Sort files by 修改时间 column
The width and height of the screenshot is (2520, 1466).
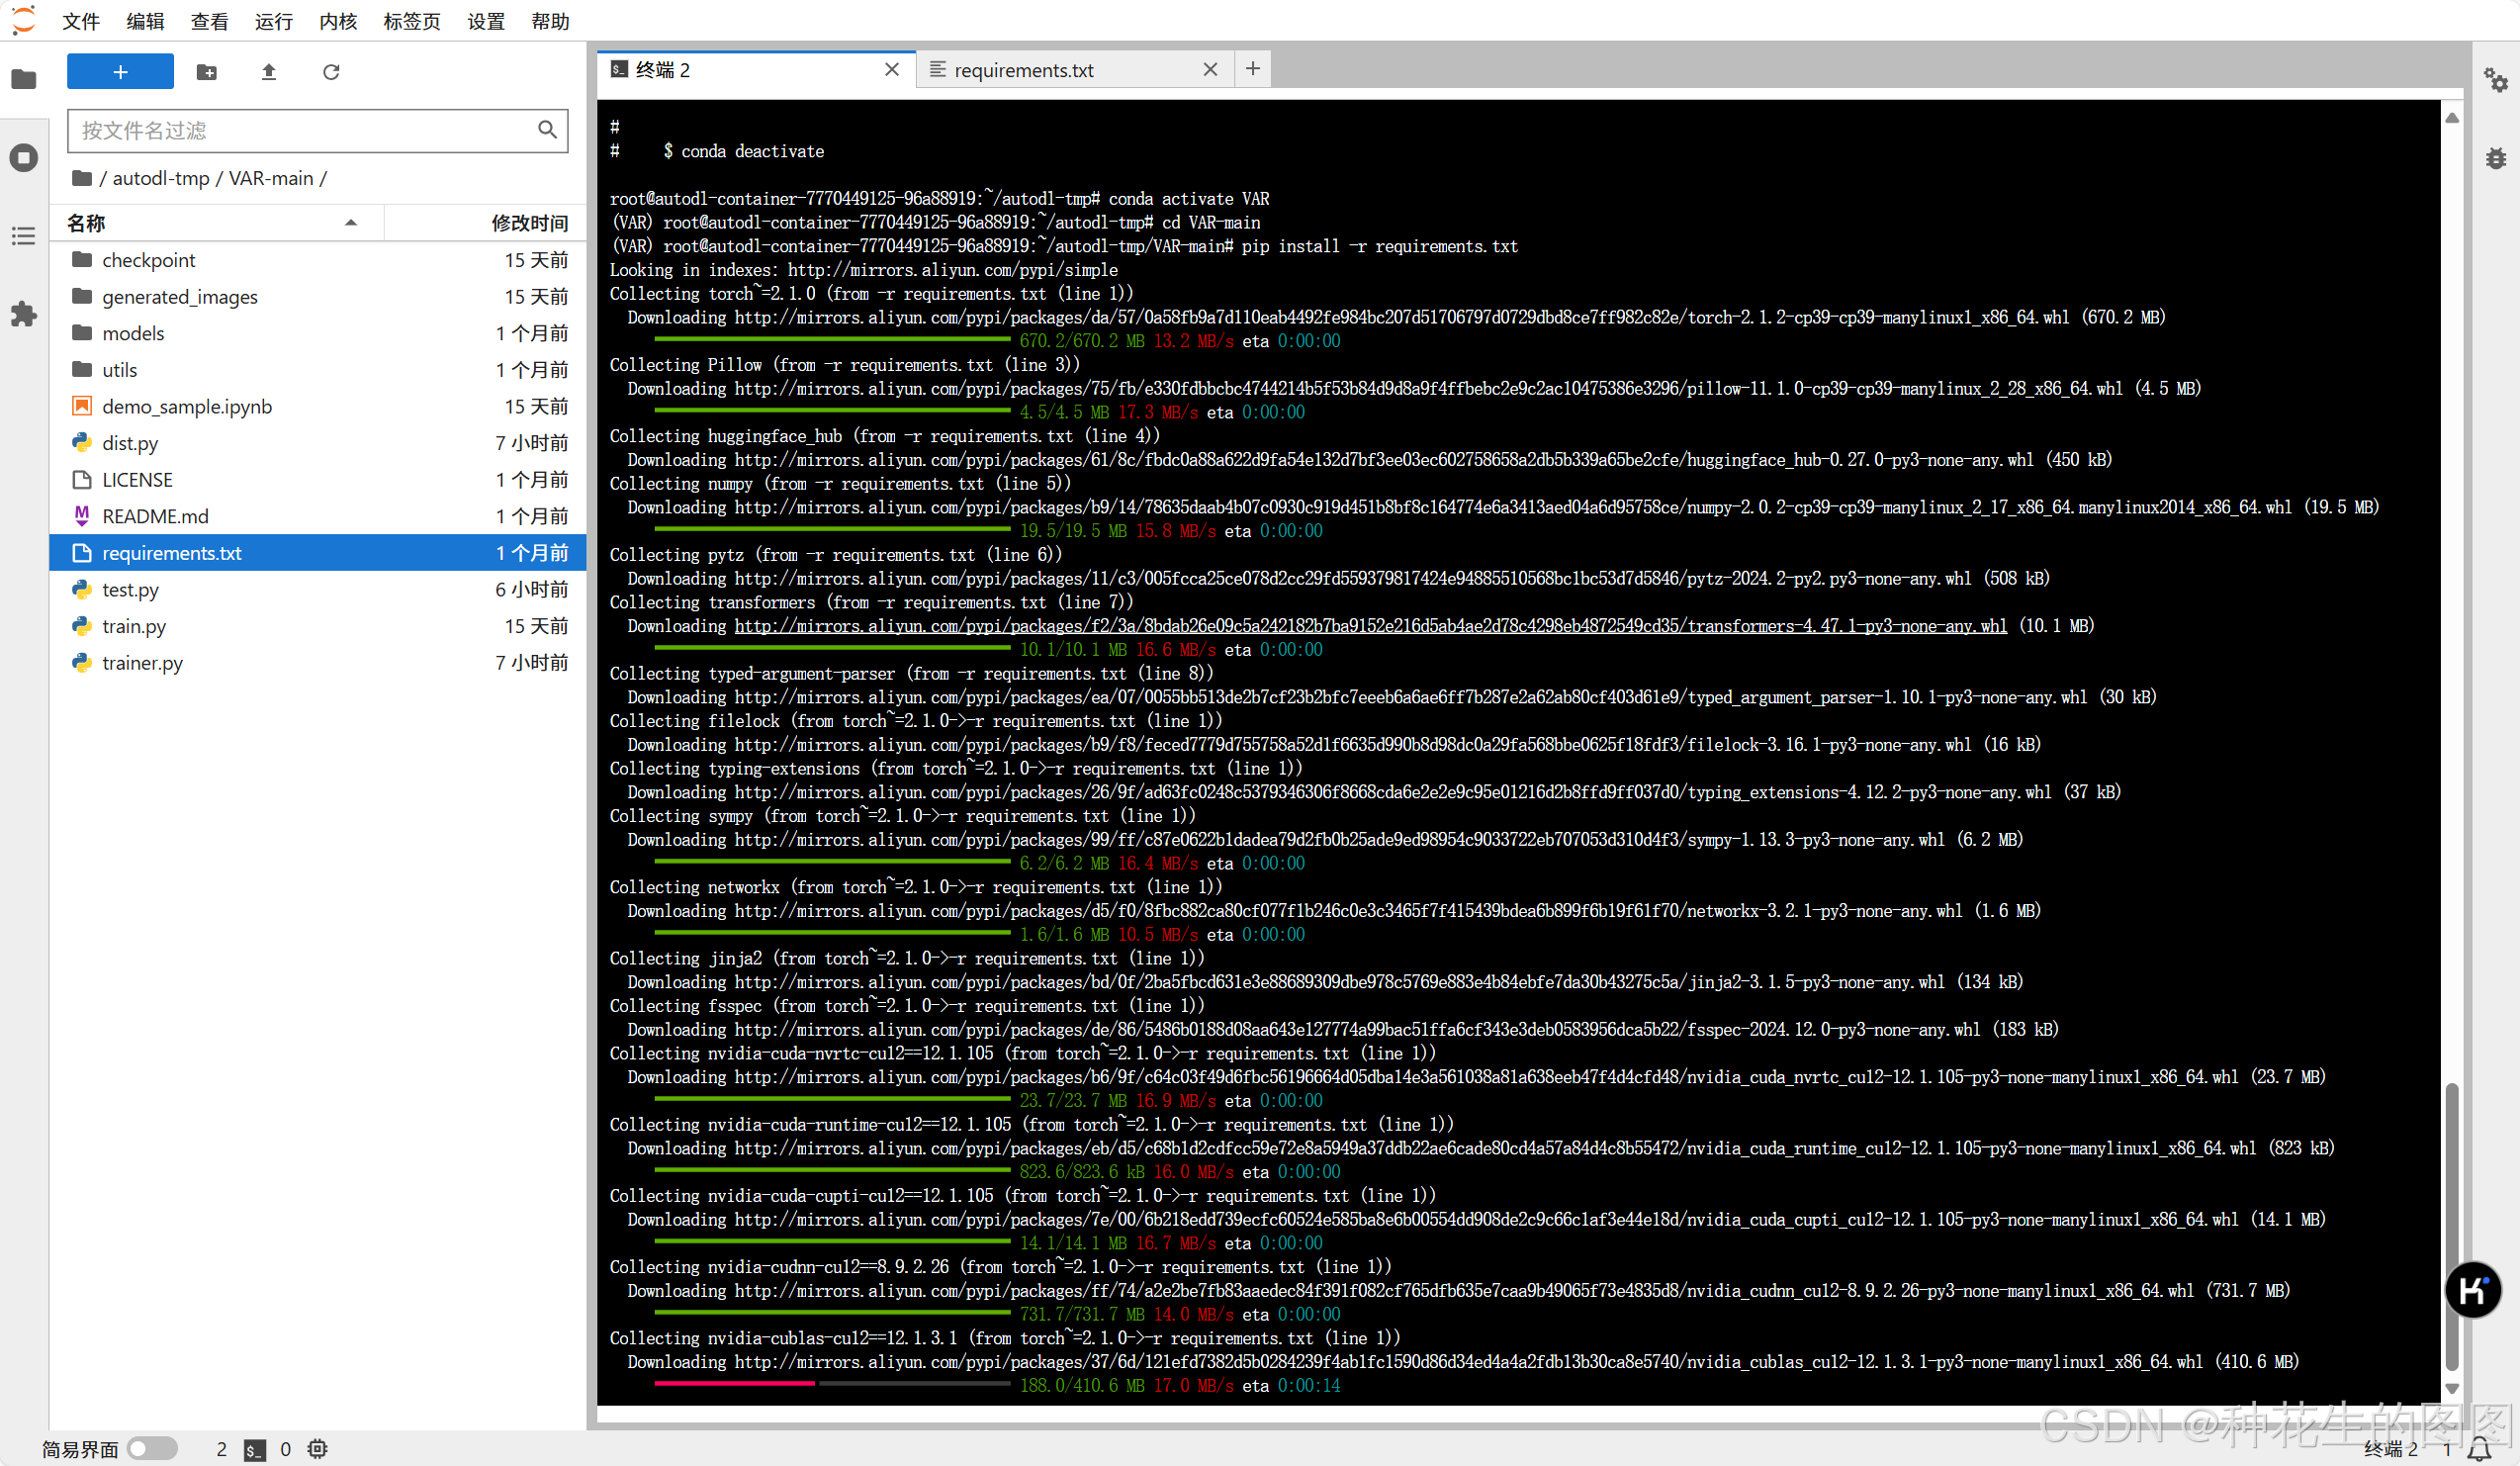[x=528, y=222]
